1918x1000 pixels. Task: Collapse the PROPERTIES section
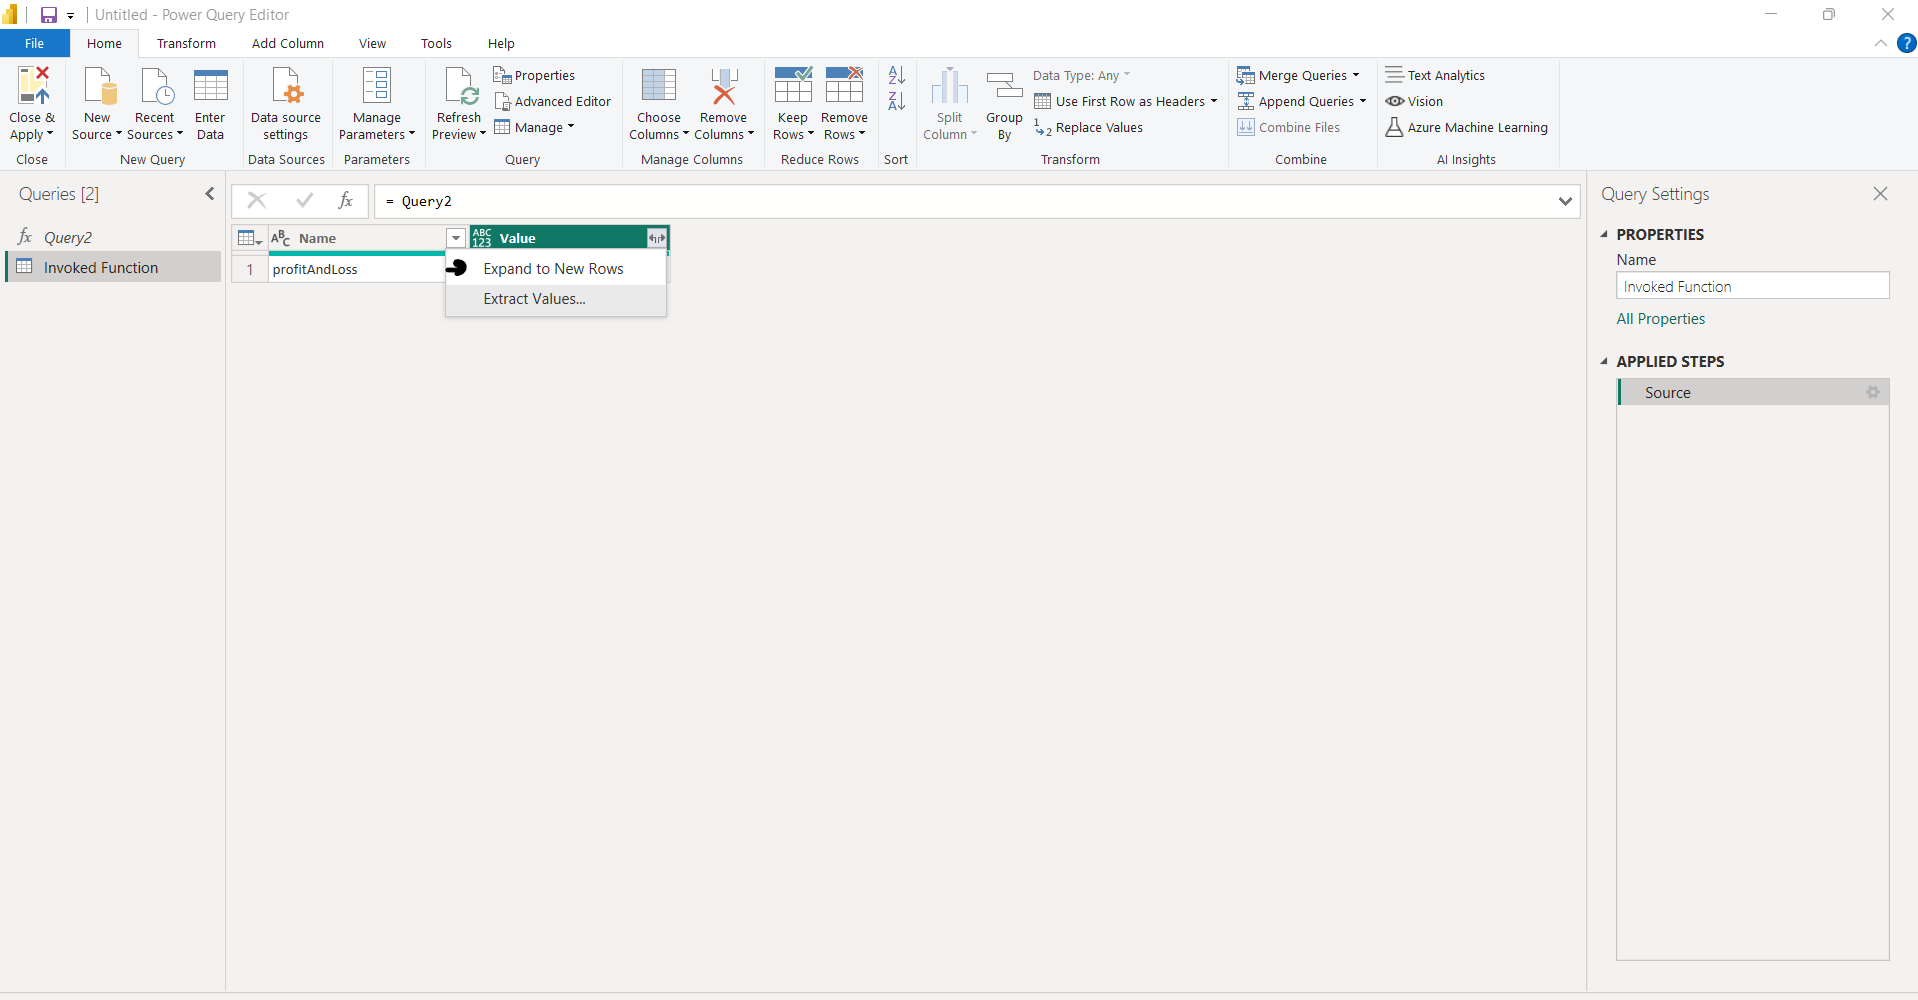click(x=1604, y=234)
